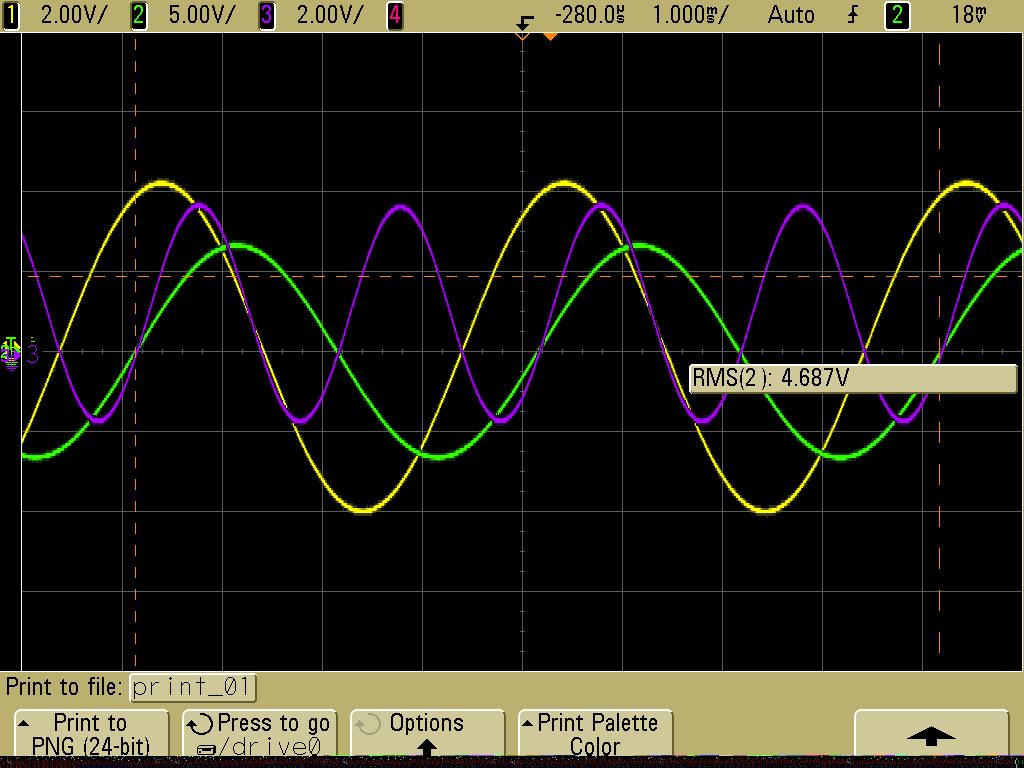
Task: Click the print_01 file name field
Action: [193, 688]
